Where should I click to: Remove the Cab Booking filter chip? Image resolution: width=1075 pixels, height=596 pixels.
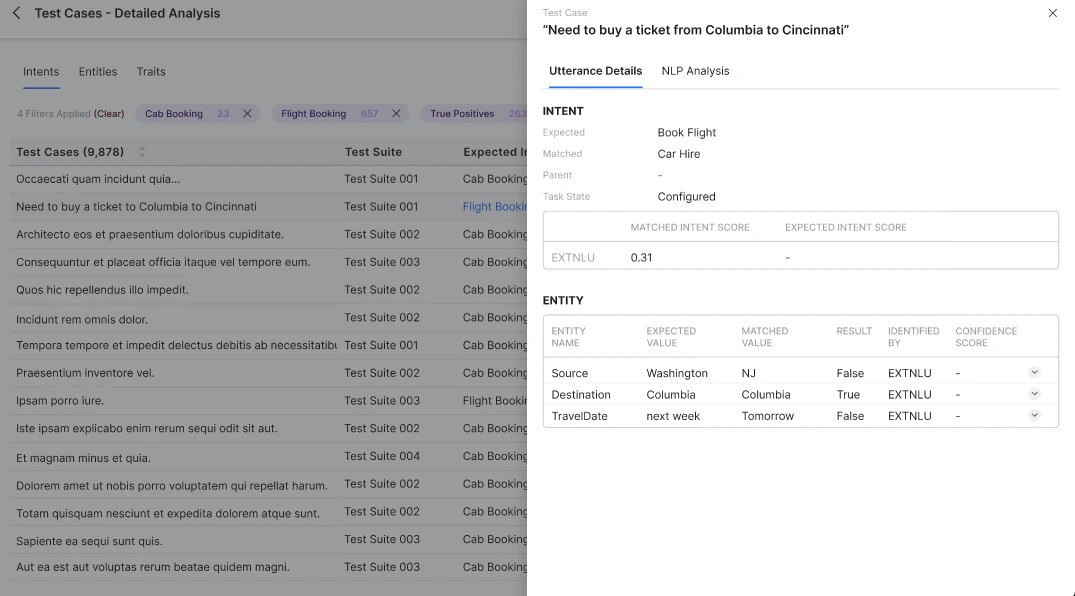pyautogui.click(x=248, y=114)
